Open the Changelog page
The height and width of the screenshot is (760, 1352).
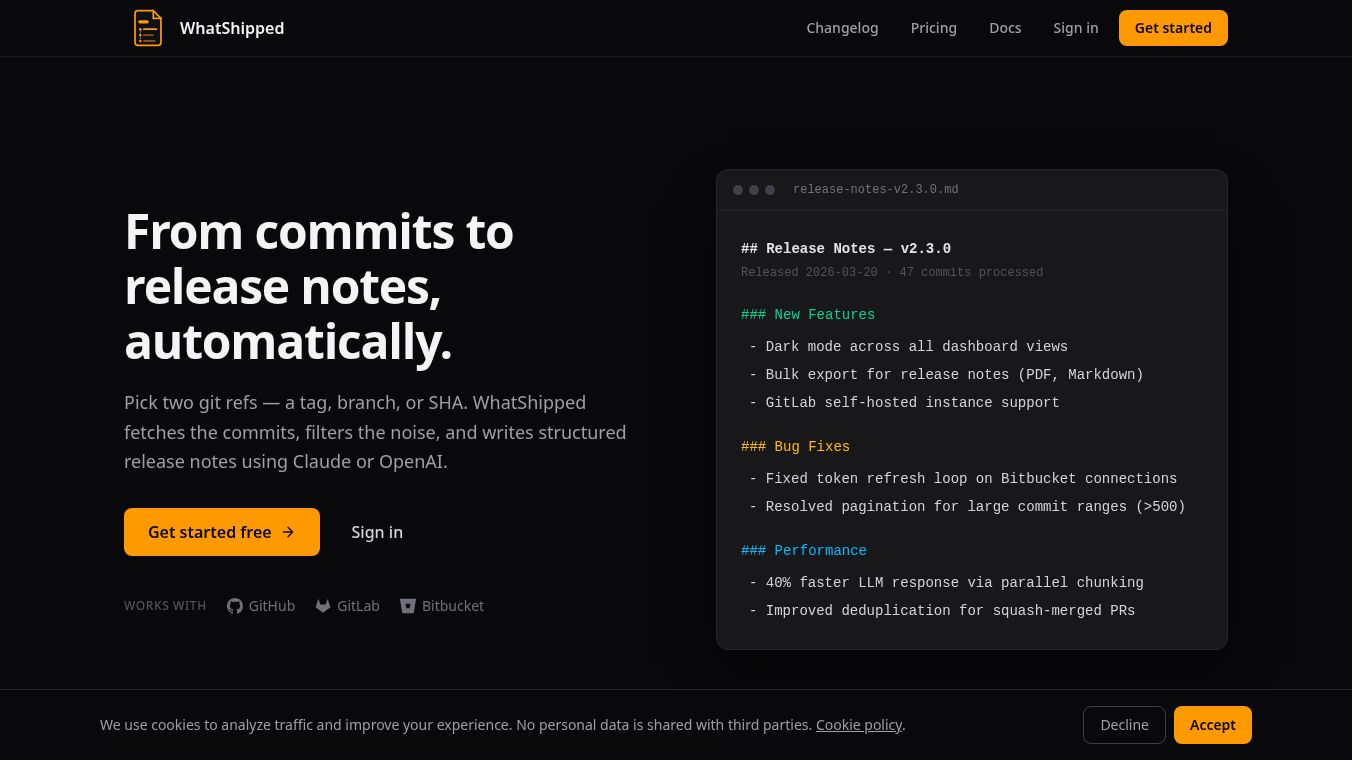(x=842, y=28)
